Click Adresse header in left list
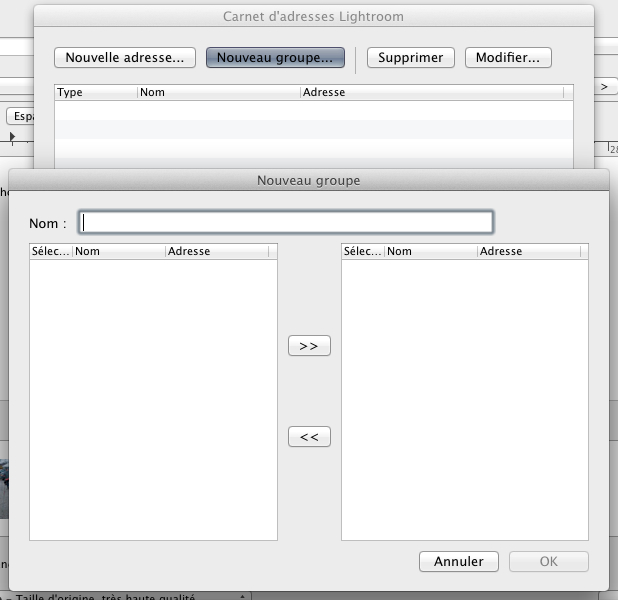This screenshot has width=618, height=600. pyautogui.click(x=217, y=251)
